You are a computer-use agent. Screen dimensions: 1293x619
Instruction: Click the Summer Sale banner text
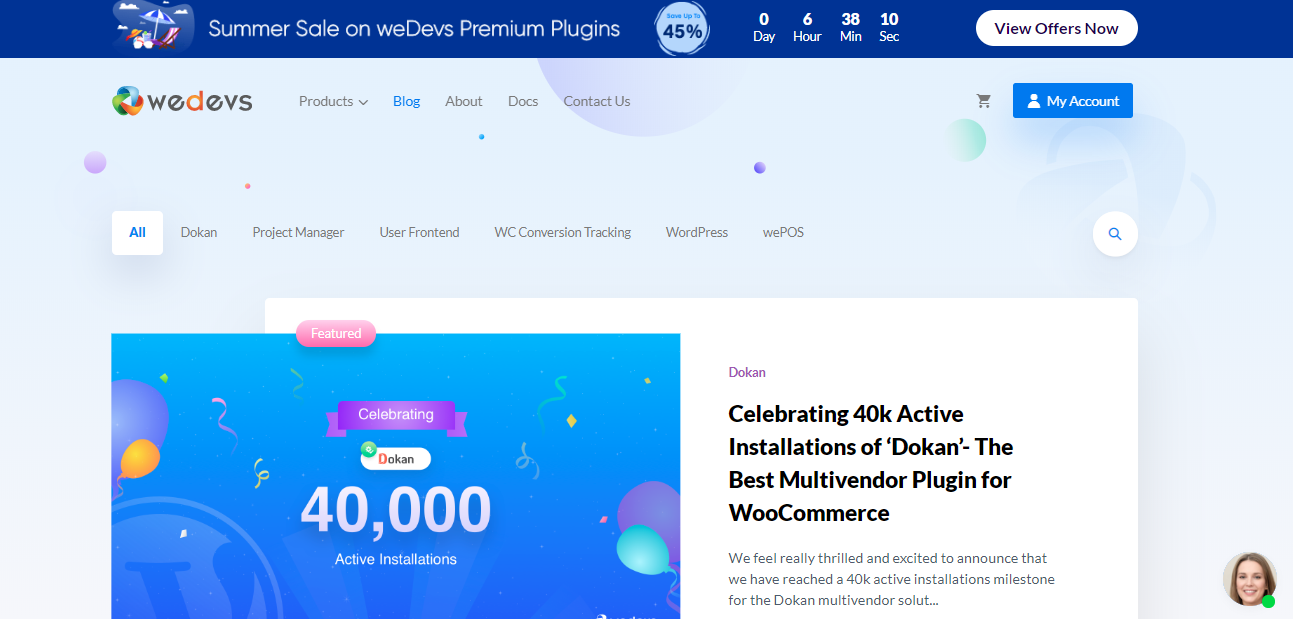414,29
